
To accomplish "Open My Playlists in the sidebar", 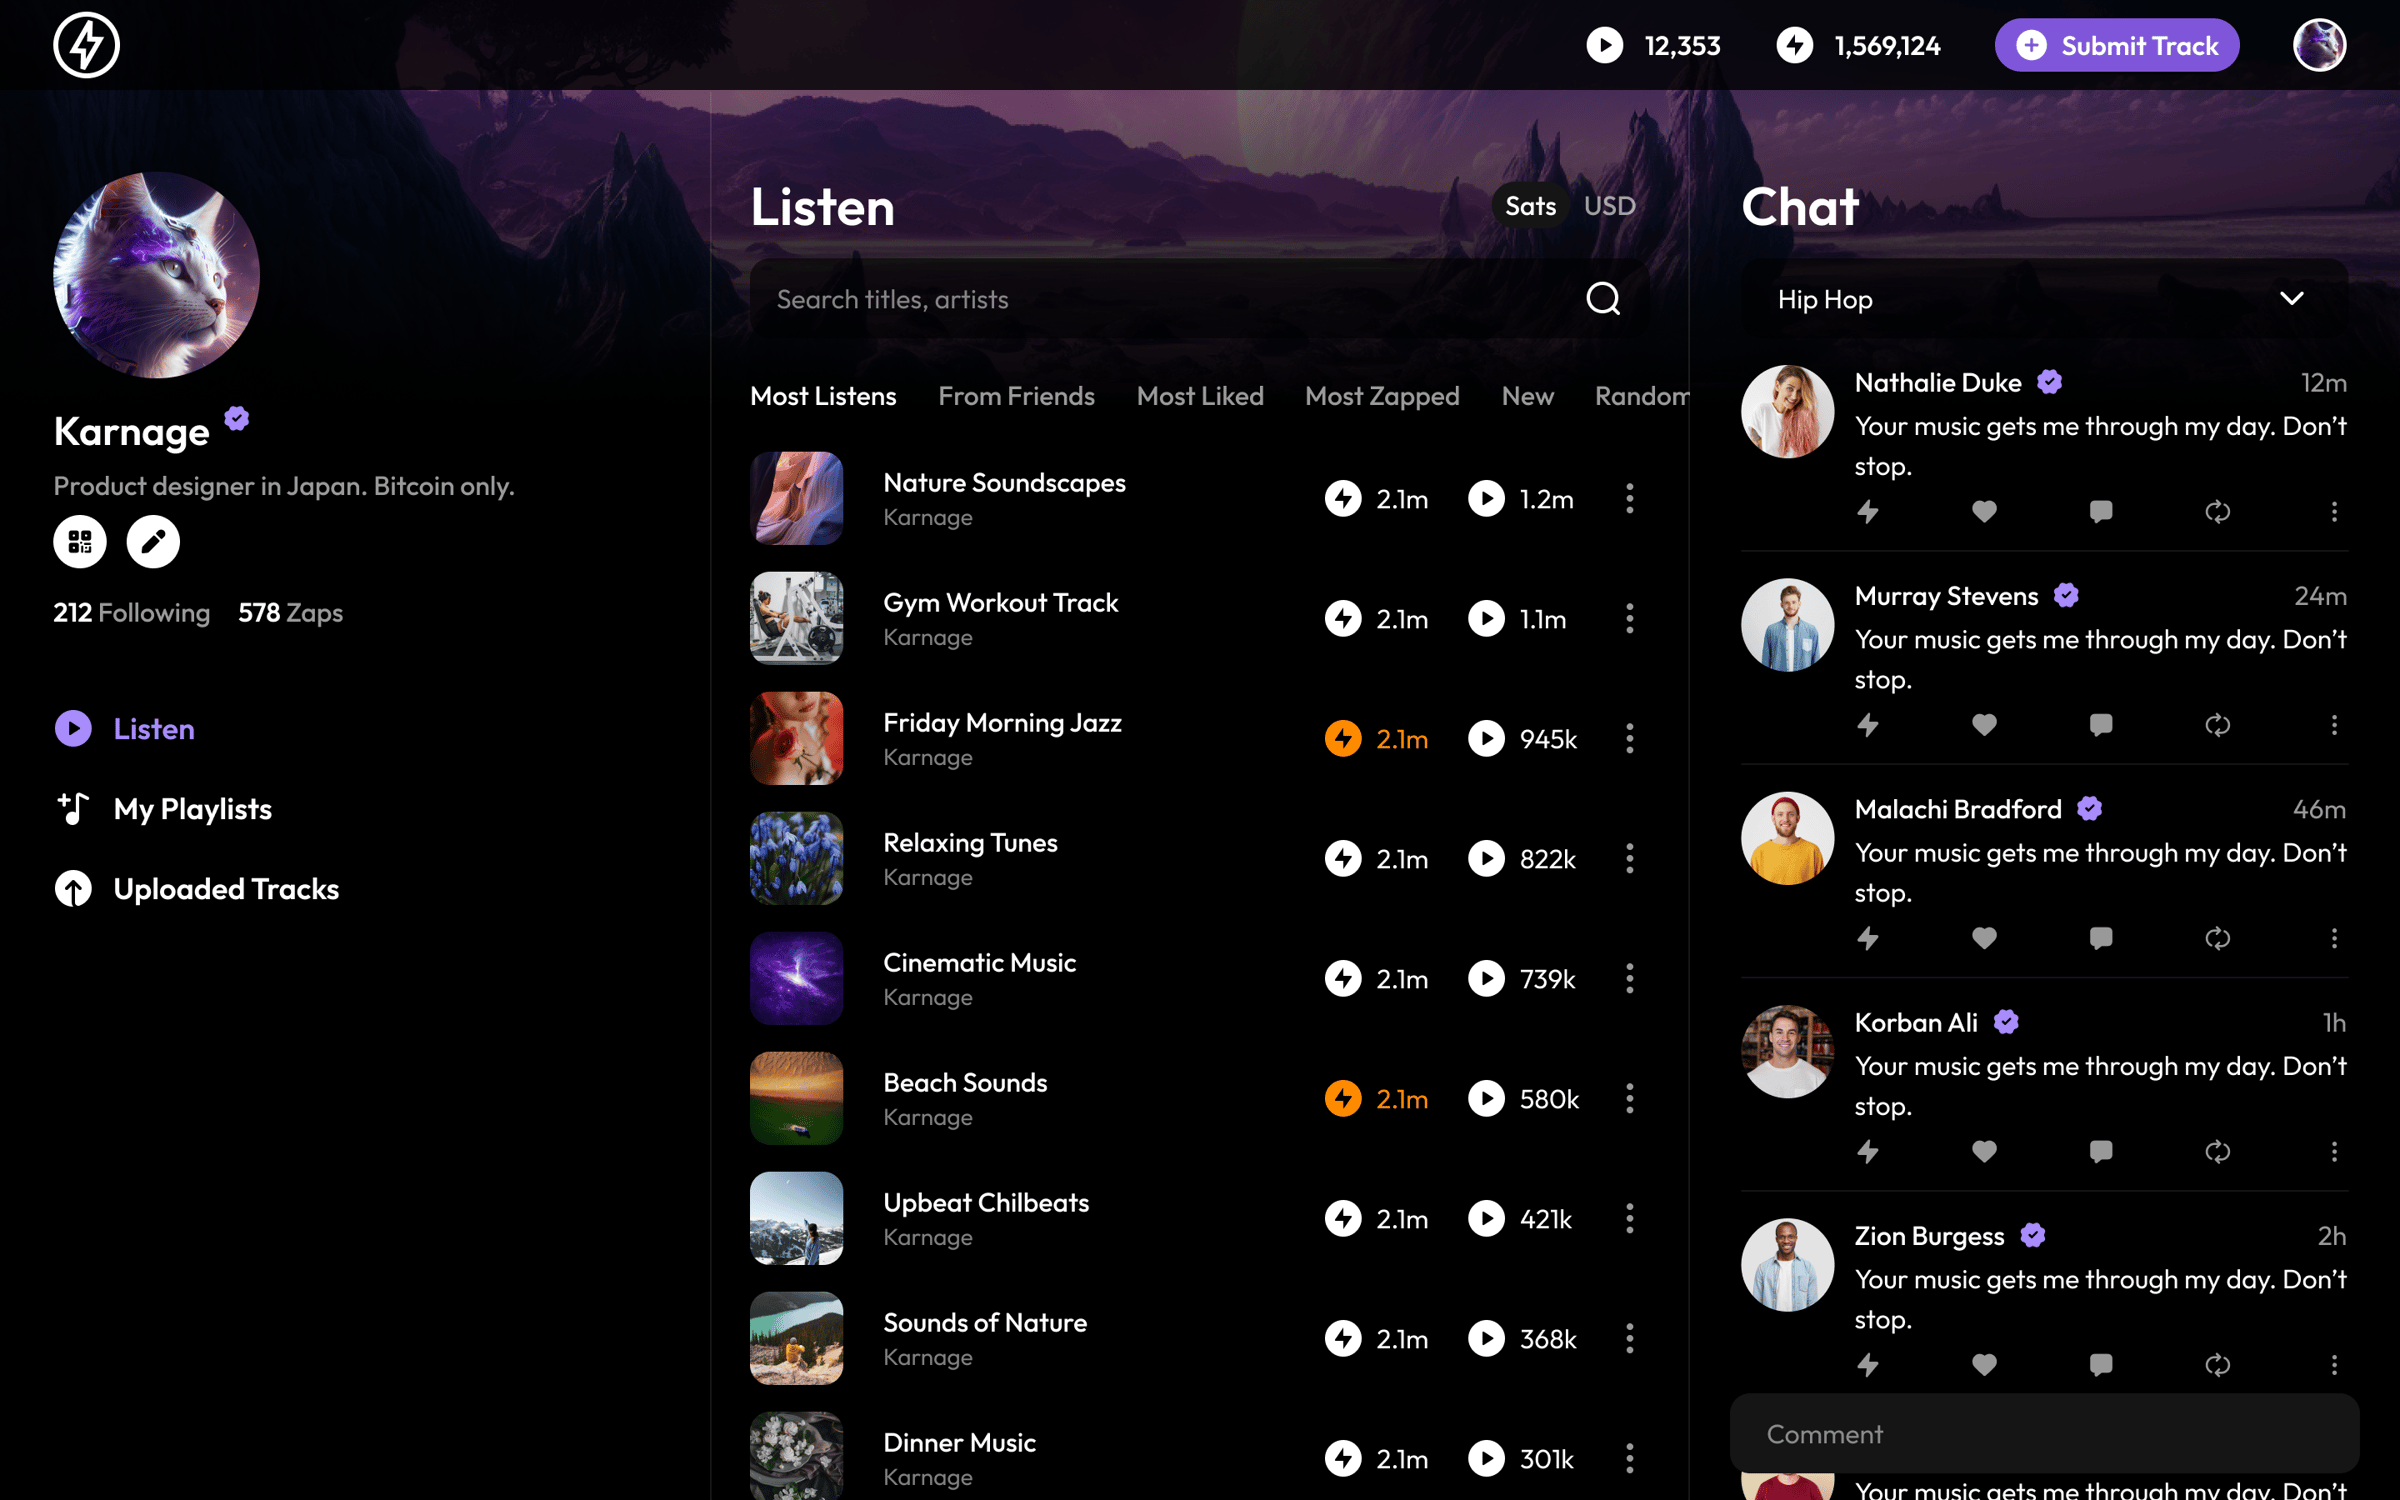I will click(x=192, y=809).
